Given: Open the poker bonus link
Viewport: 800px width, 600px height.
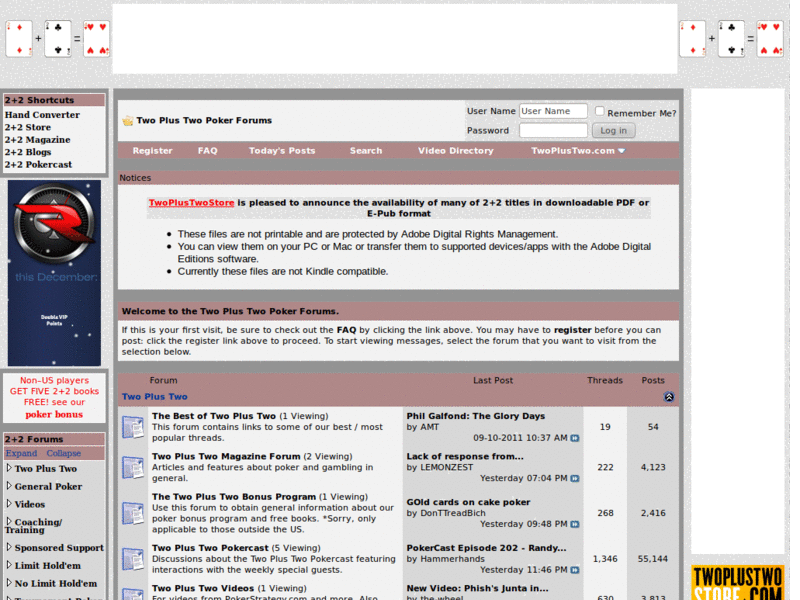Looking at the screenshot, I should tap(54, 414).
